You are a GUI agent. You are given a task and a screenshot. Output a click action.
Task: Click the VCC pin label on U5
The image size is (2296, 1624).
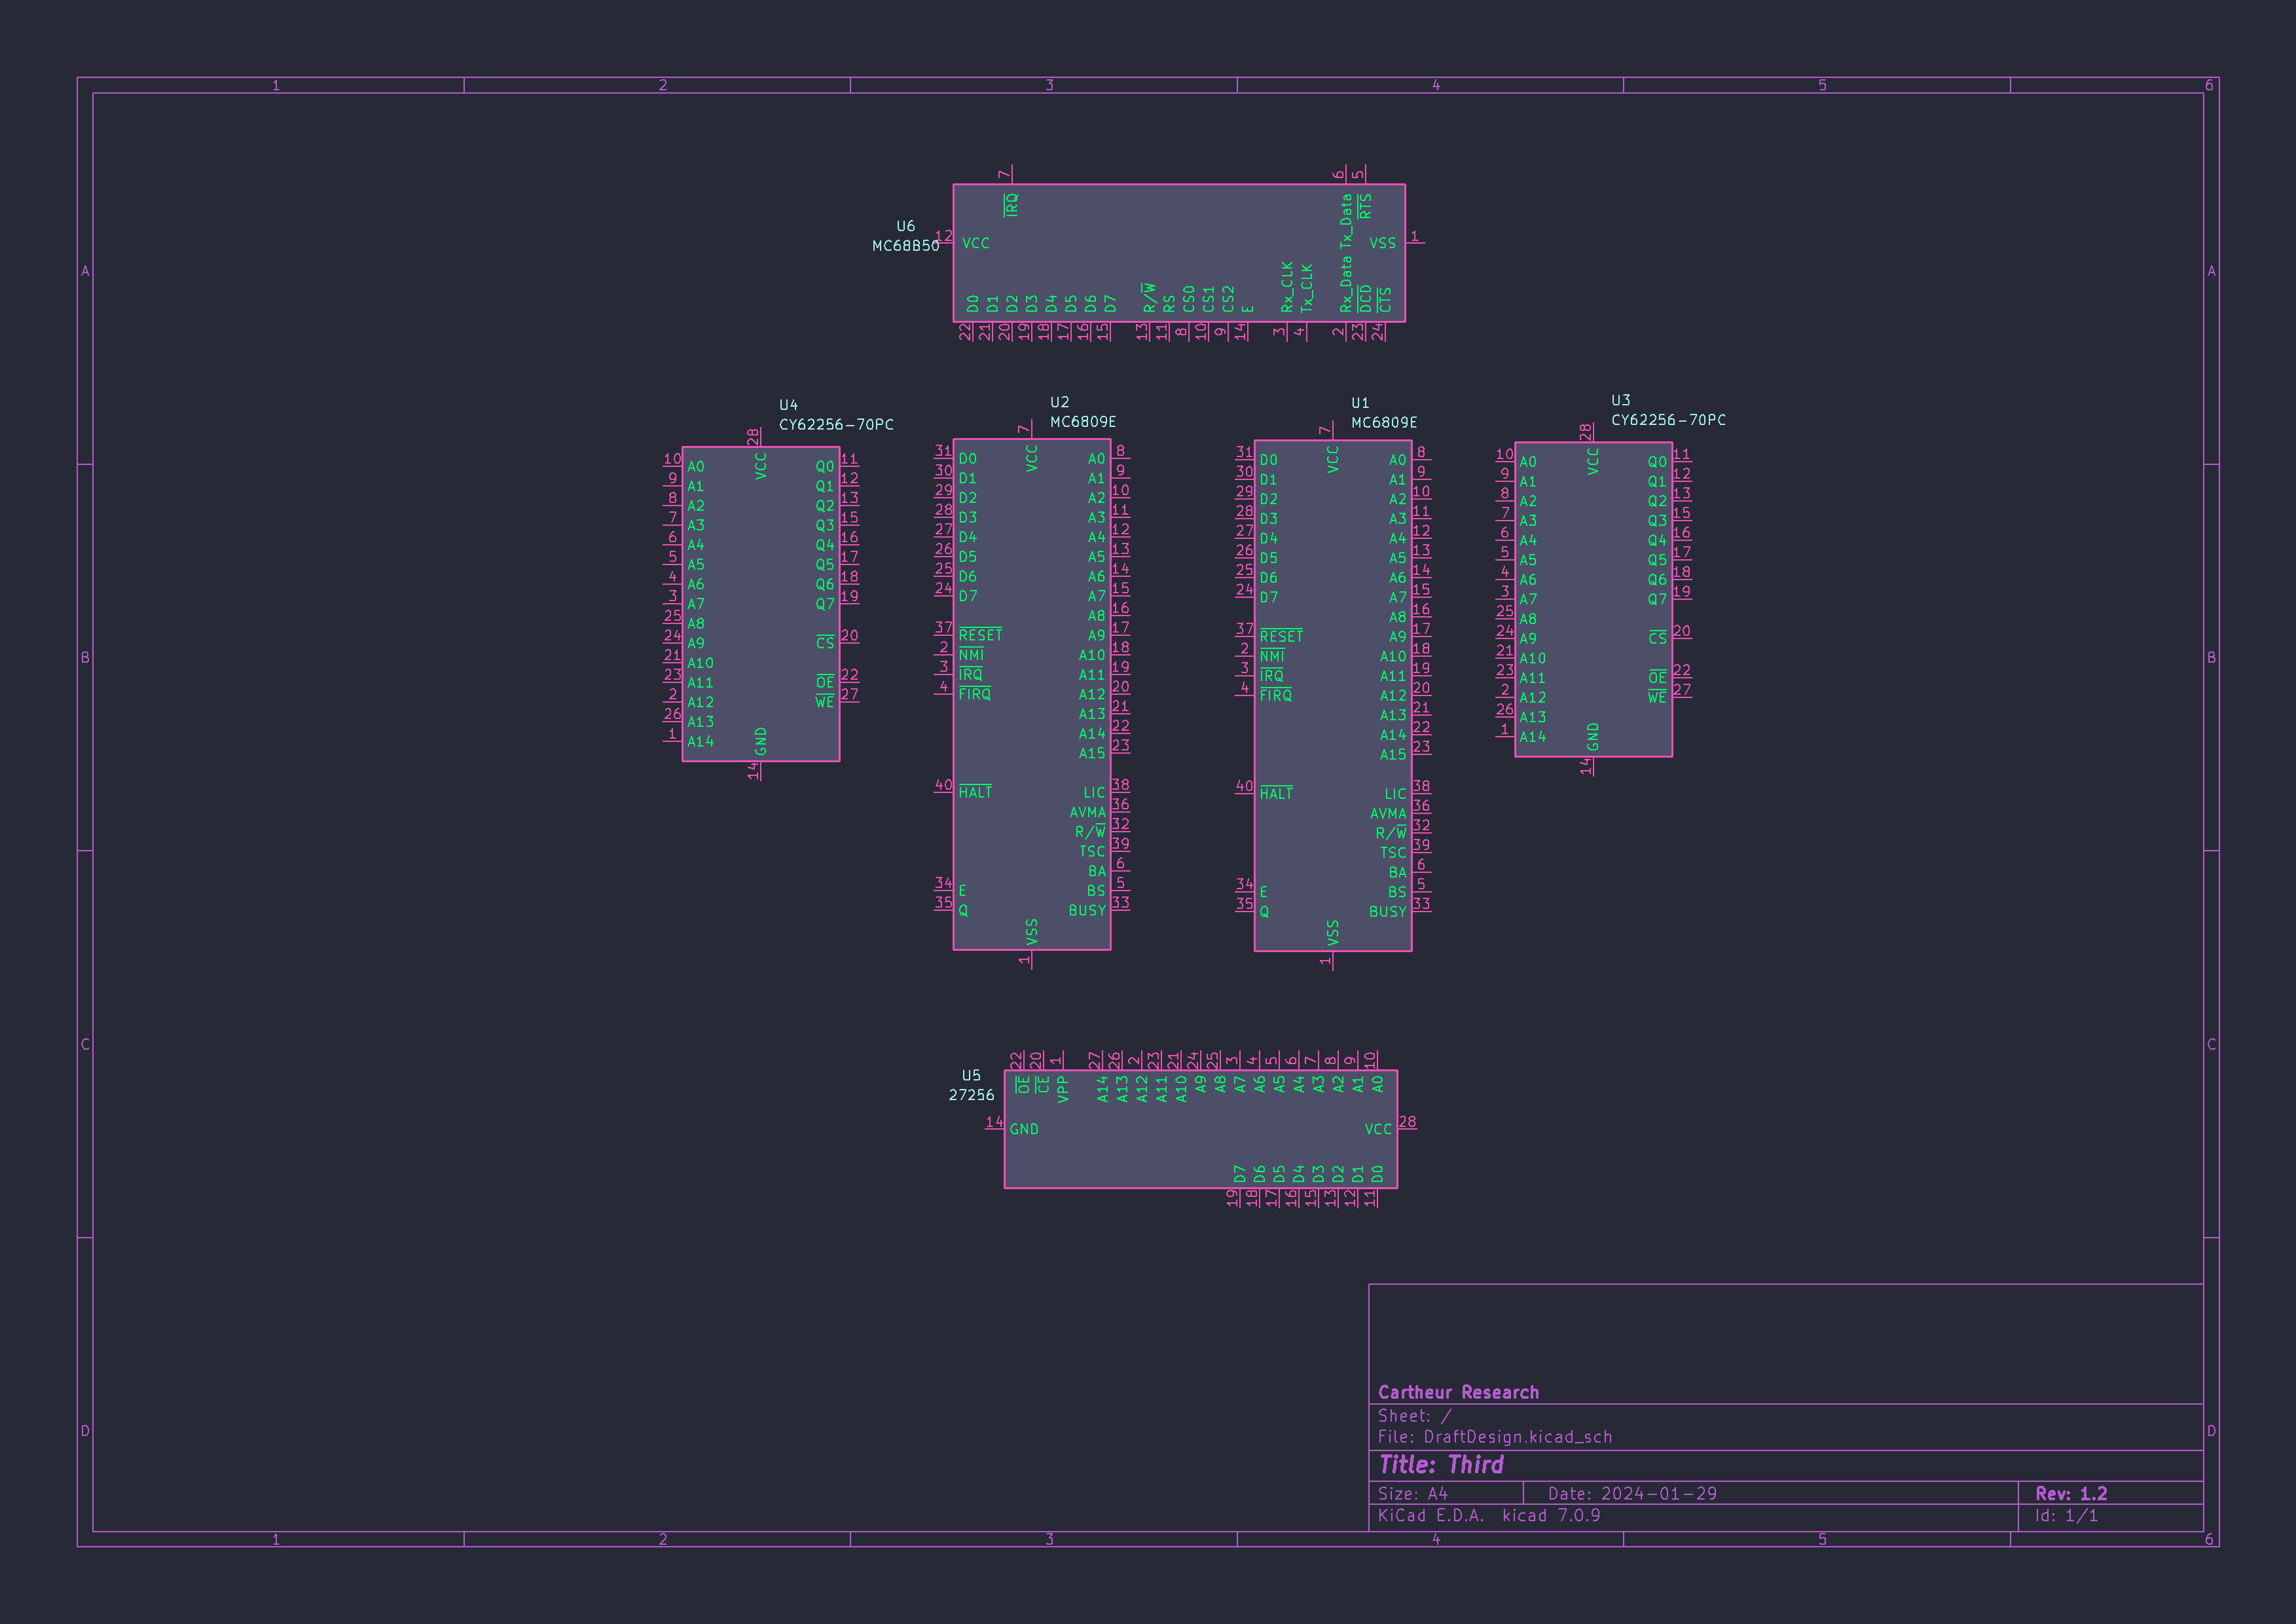point(1378,1129)
